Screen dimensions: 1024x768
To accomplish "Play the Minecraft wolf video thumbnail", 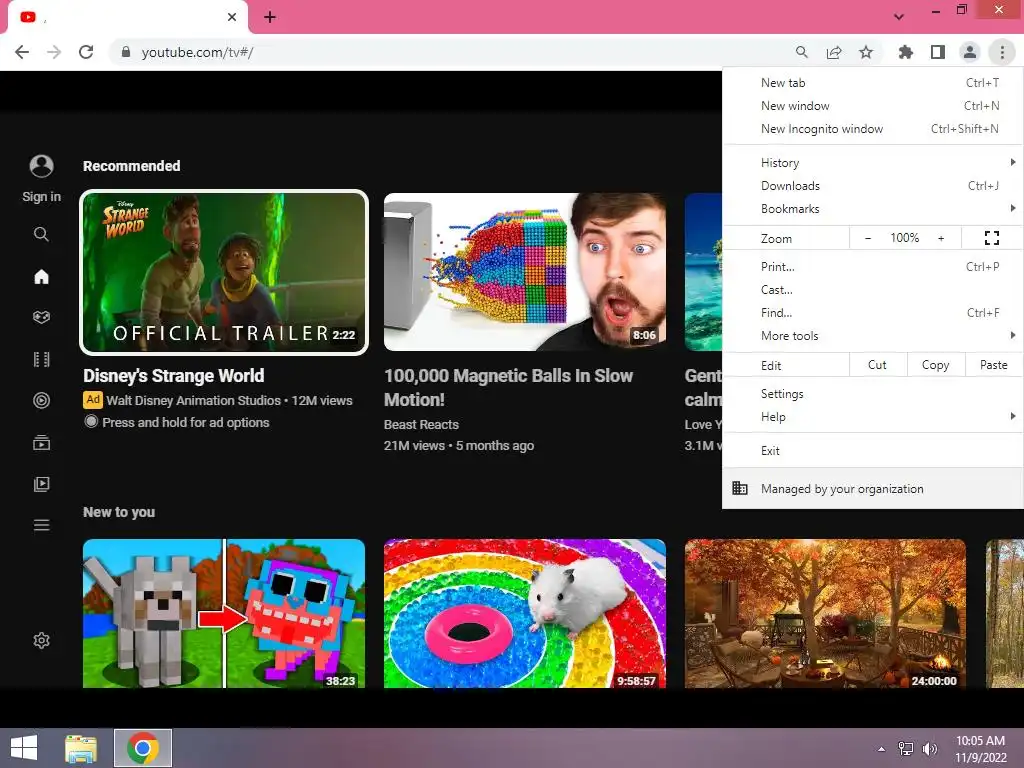I will [224, 614].
